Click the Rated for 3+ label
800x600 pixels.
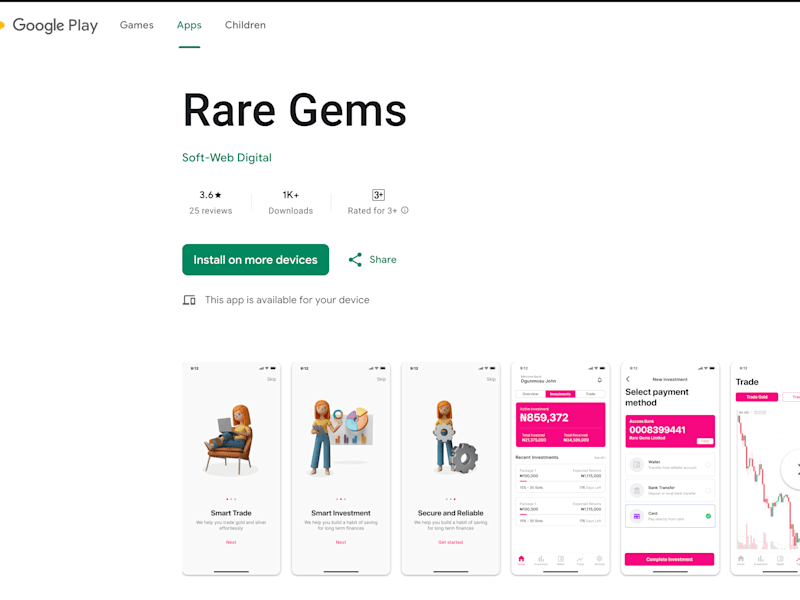pyautogui.click(x=372, y=211)
